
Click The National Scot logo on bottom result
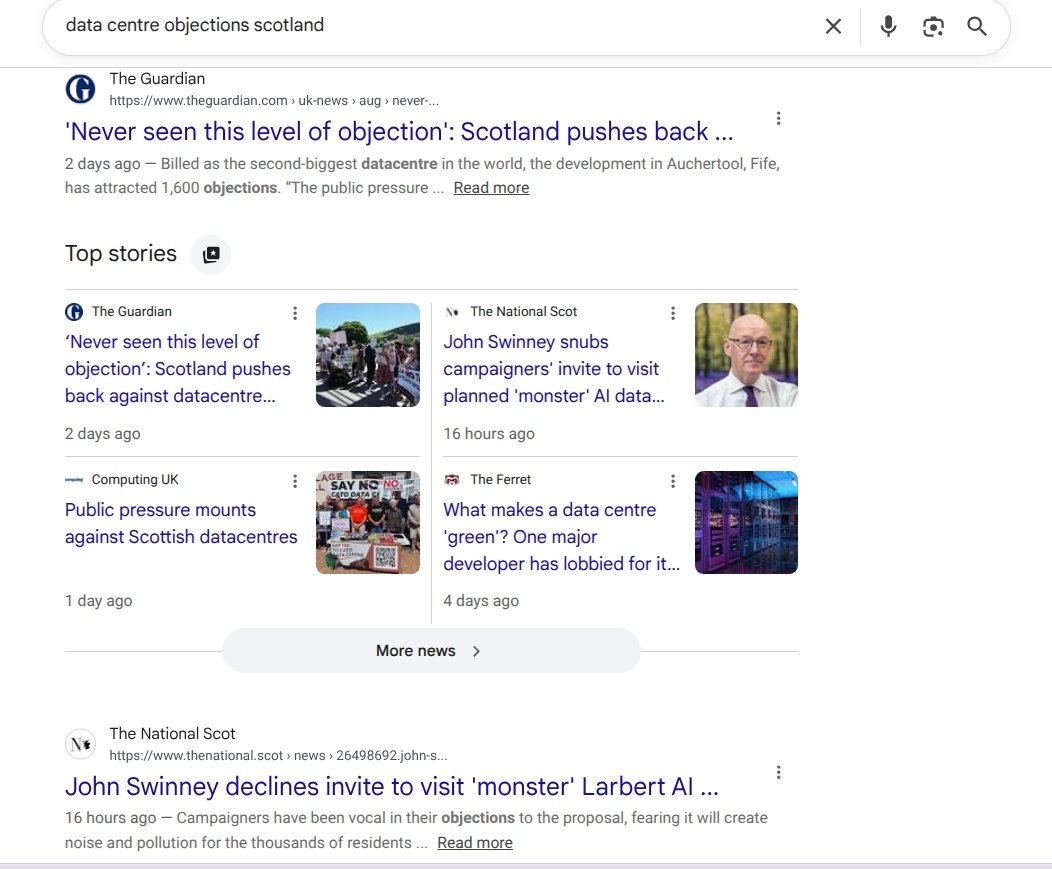click(81, 744)
